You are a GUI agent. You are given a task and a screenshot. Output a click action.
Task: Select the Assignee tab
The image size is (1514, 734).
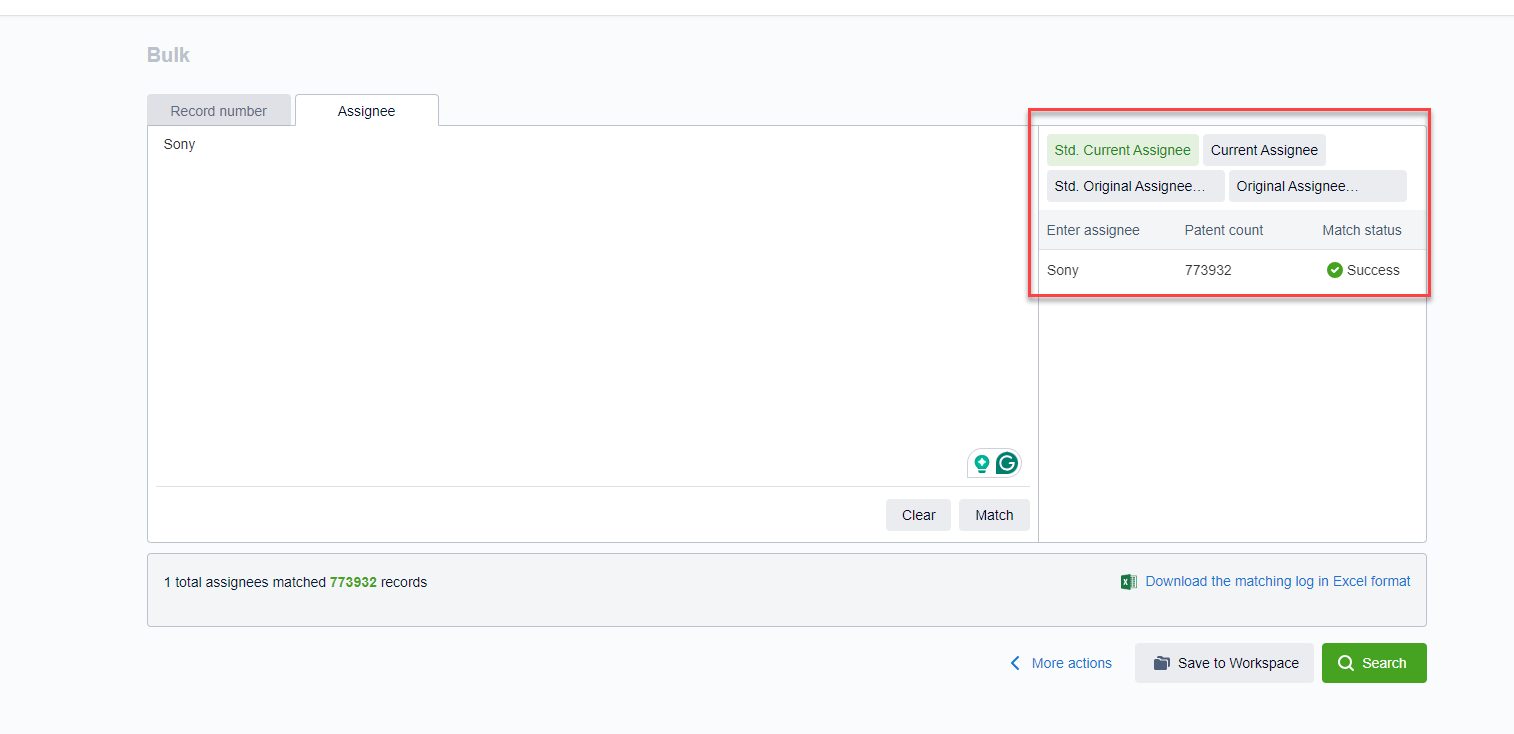coord(366,111)
